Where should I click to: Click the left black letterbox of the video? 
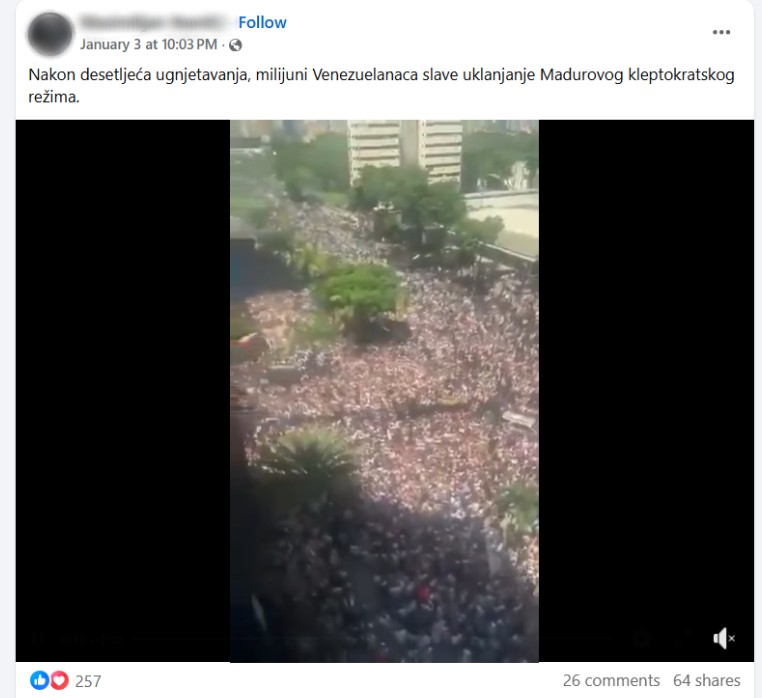[x=123, y=391]
